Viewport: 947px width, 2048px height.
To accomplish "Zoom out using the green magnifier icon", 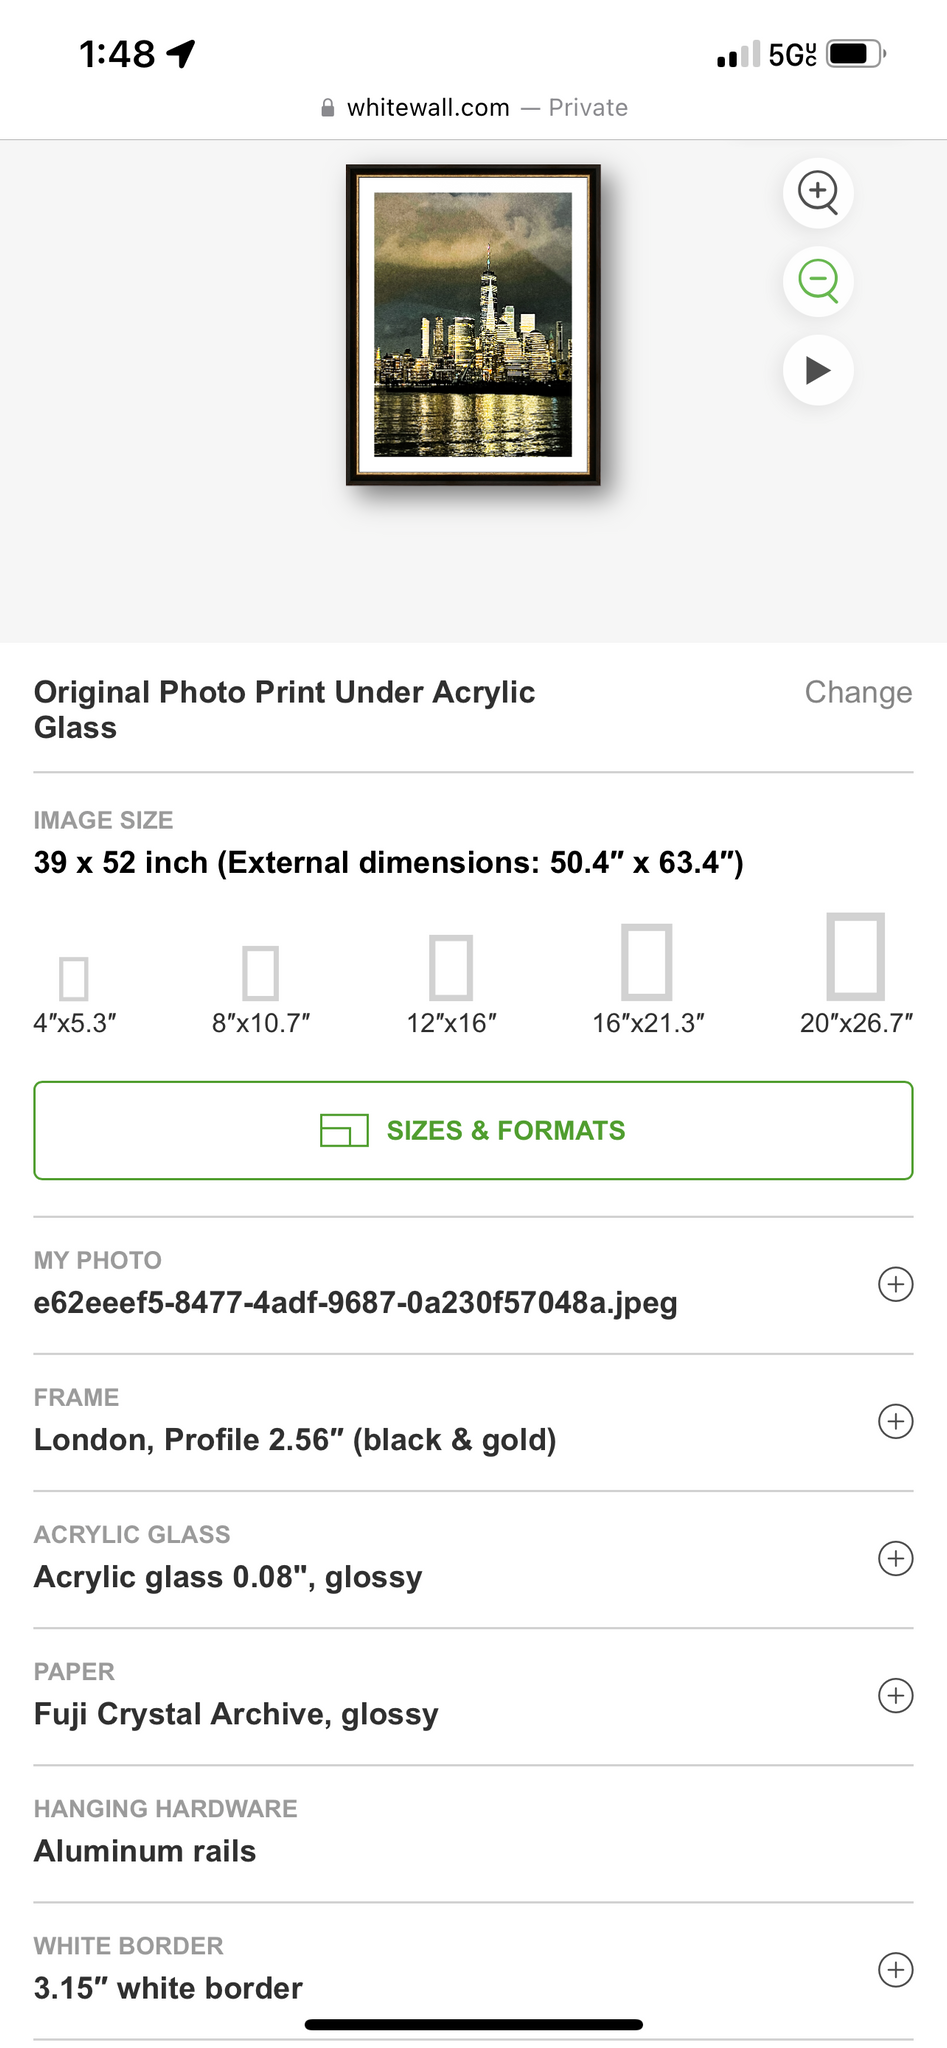I will coord(818,280).
